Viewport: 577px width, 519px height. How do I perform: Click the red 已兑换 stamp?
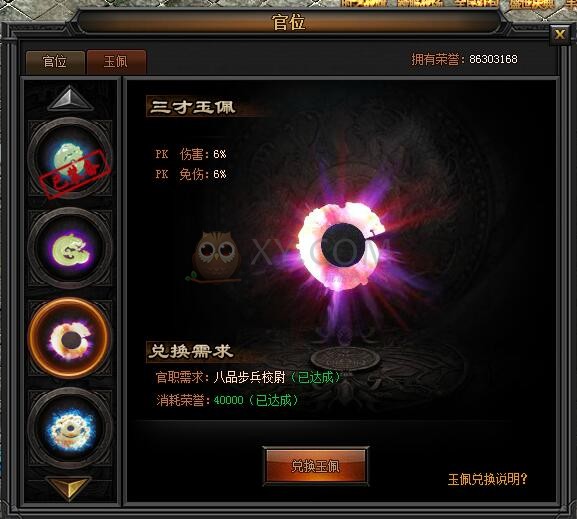tap(75, 174)
